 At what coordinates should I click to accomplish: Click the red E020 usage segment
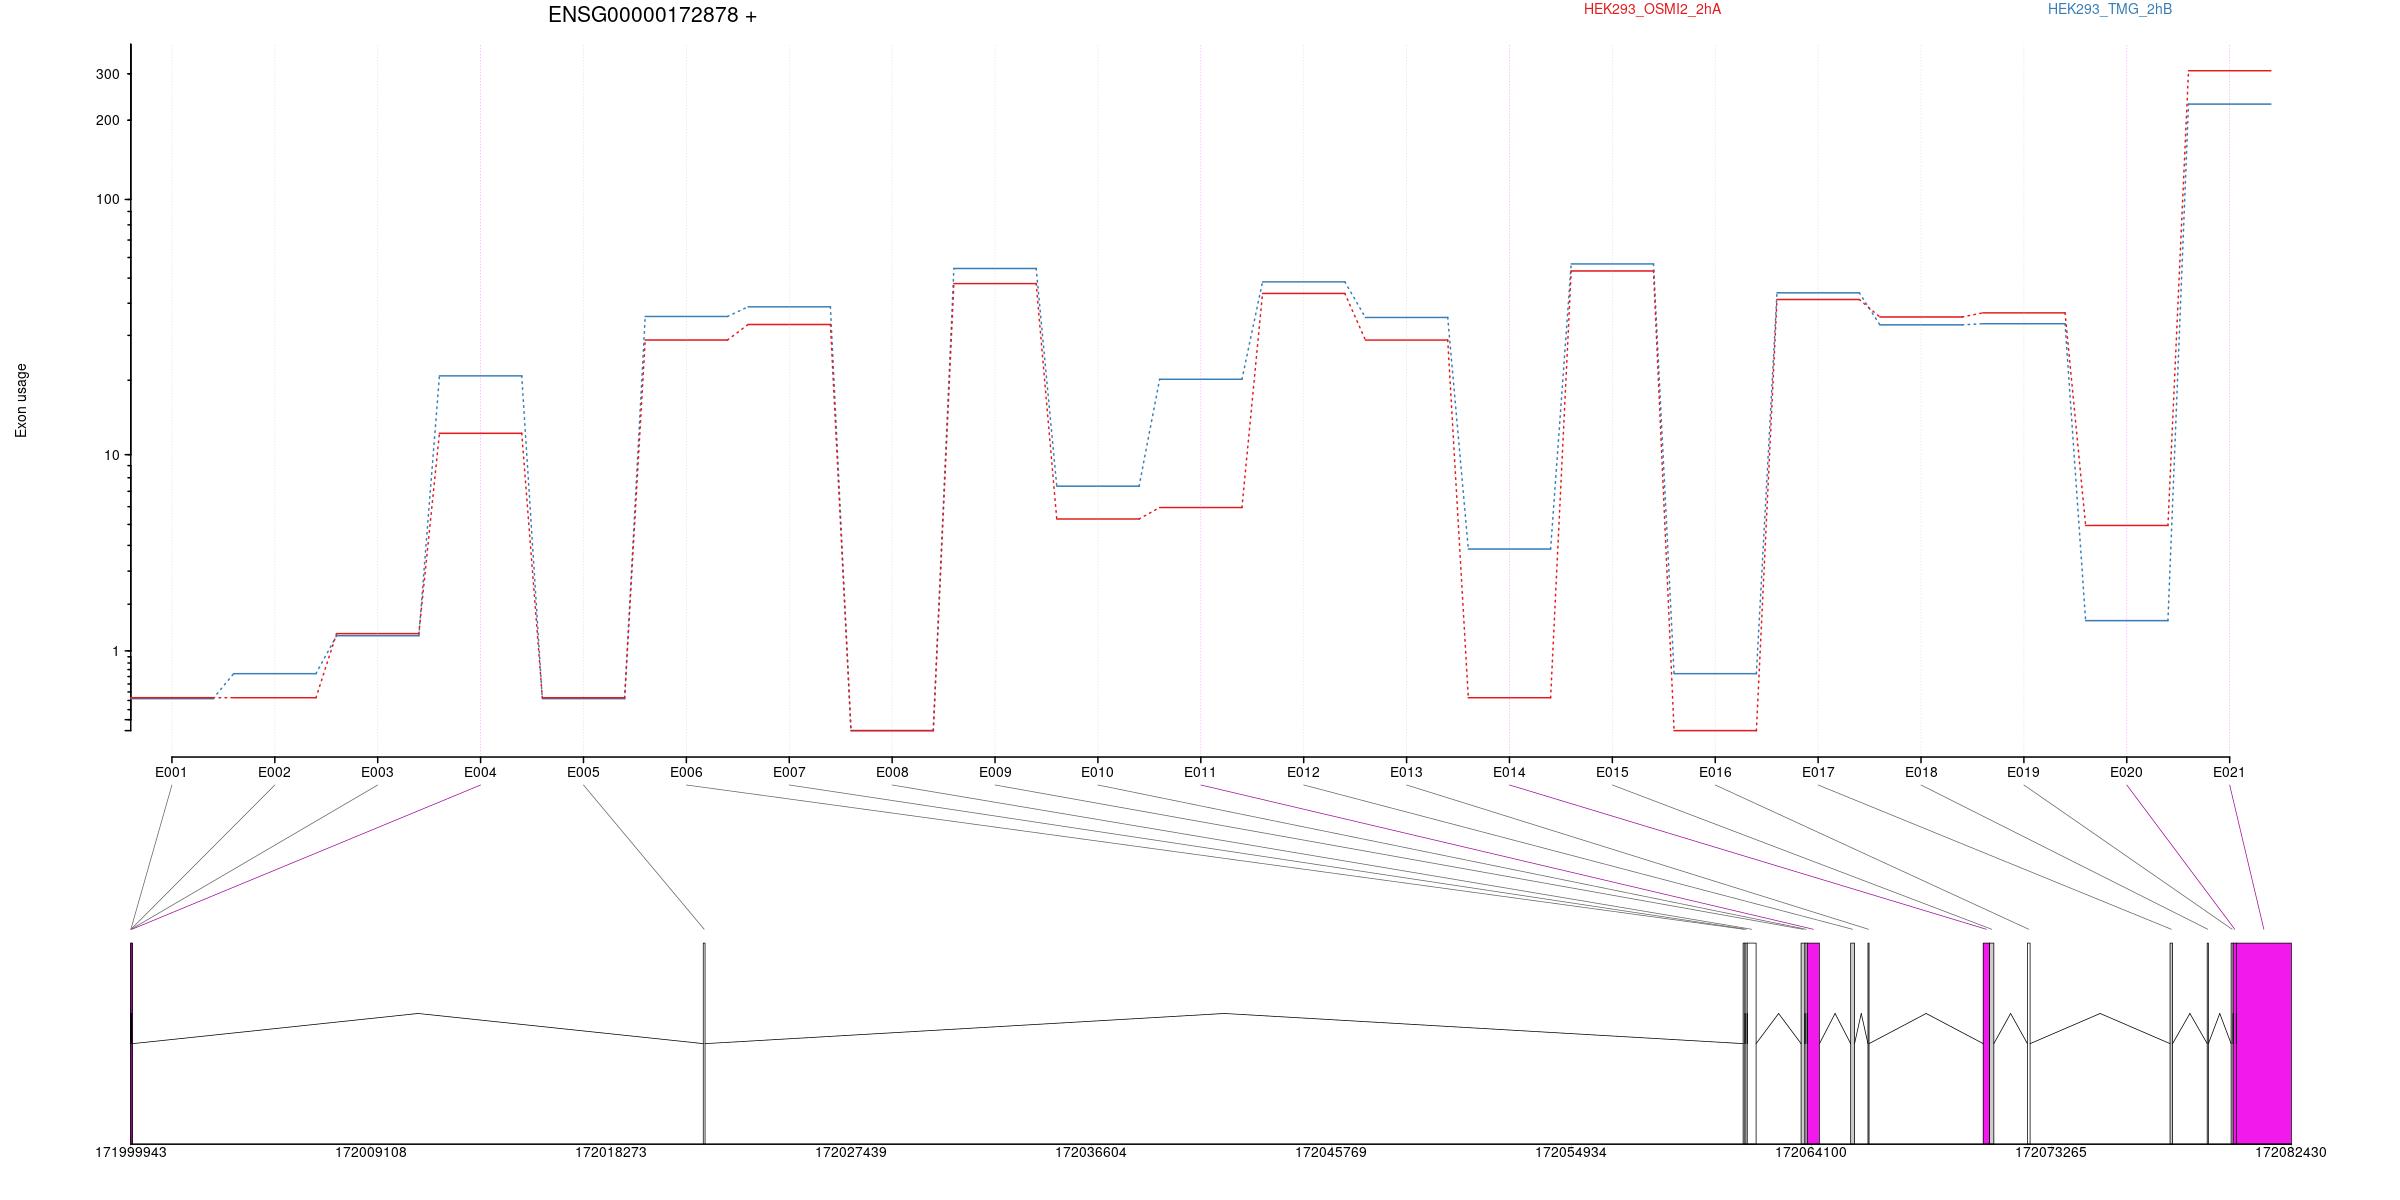tap(2126, 525)
